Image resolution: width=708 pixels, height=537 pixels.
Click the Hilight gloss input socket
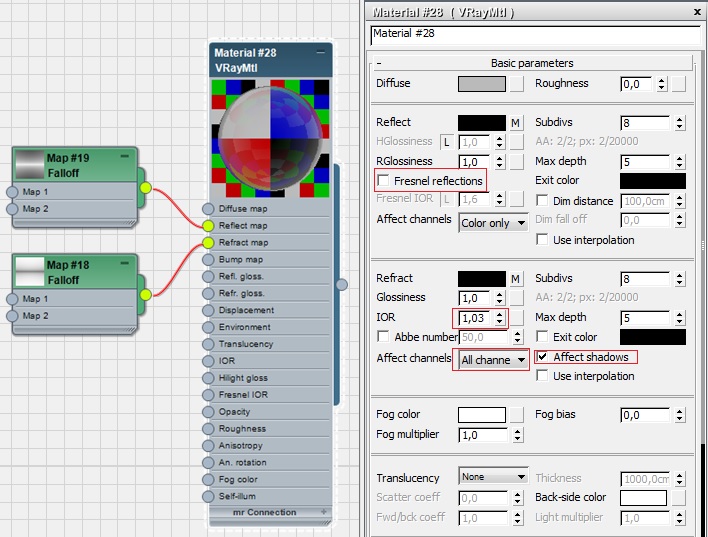click(x=208, y=378)
